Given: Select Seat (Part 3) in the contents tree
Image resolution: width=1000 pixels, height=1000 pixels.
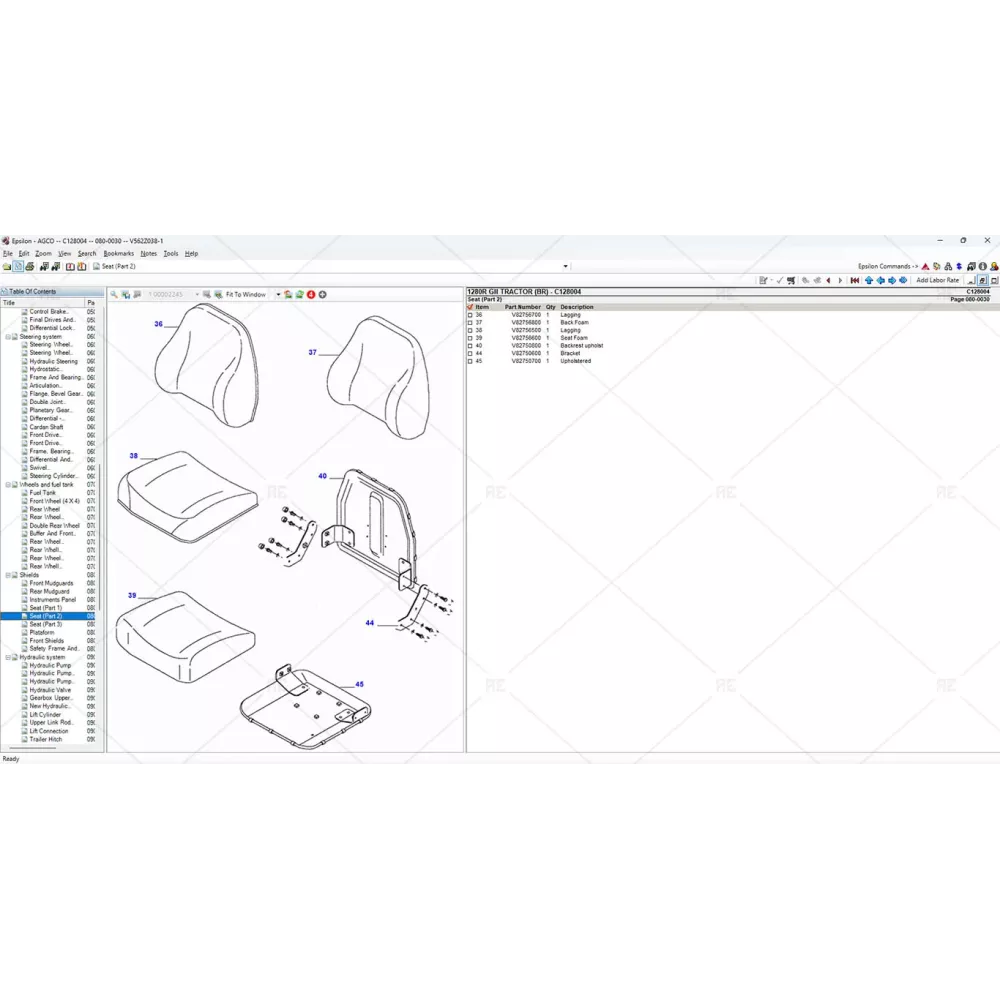Looking at the screenshot, I should pyautogui.click(x=45, y=624).
